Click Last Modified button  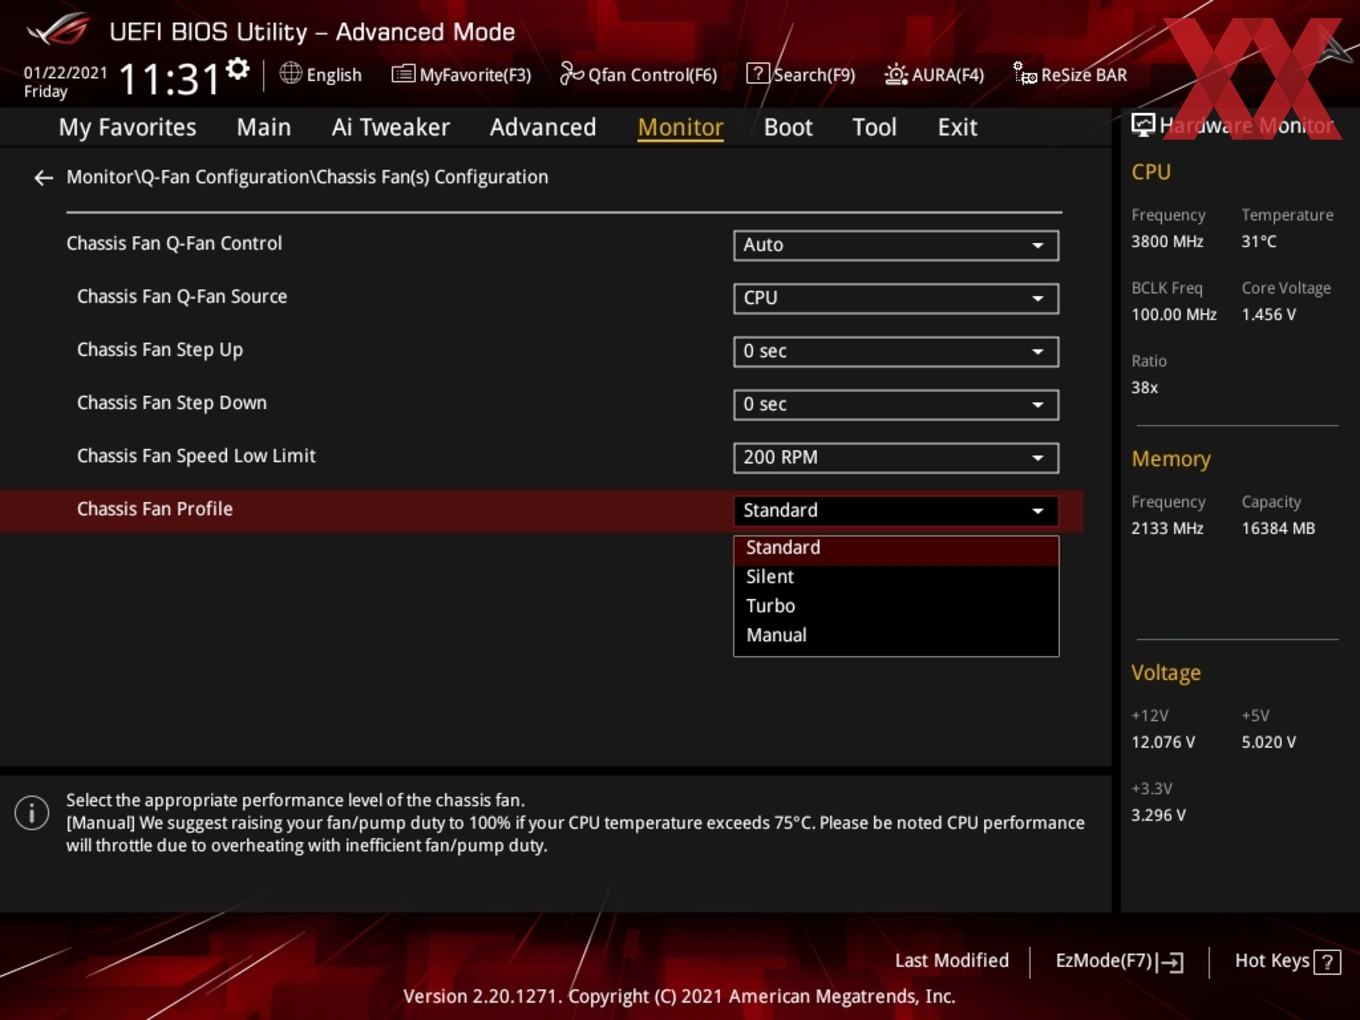click(952, 960)
